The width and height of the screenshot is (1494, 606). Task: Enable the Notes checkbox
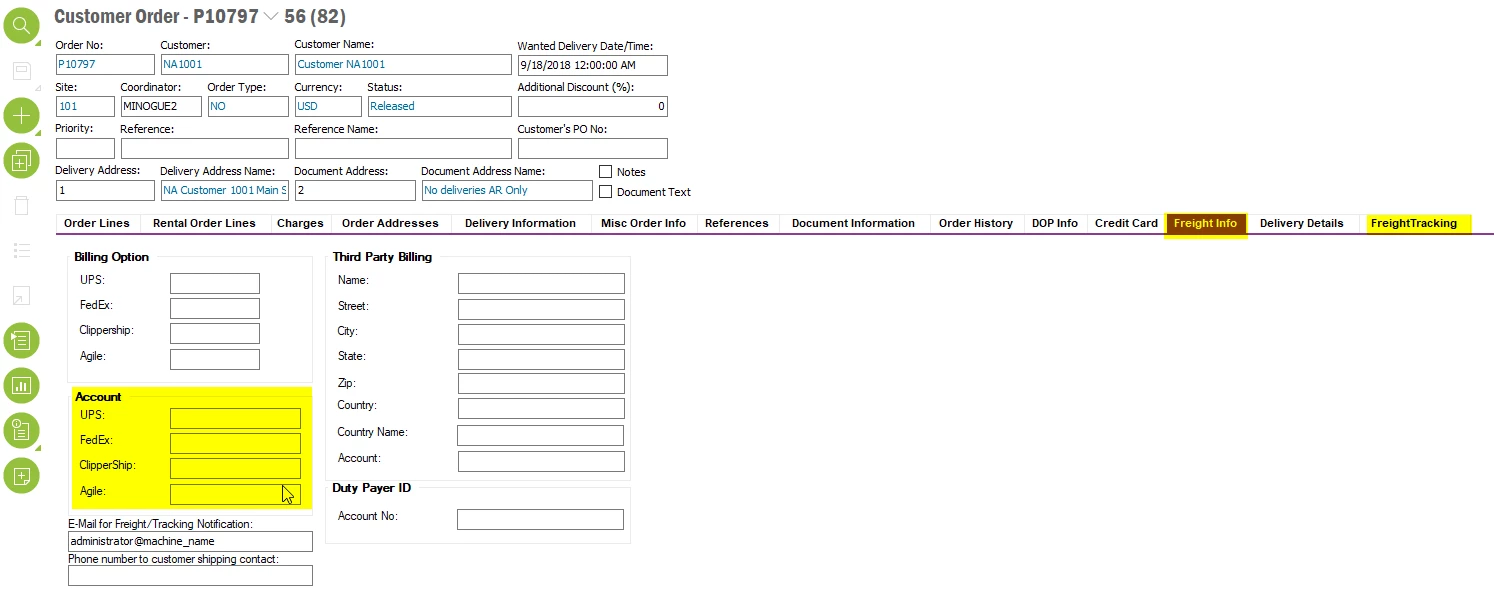pyautogui.click(x=605, y=172)
